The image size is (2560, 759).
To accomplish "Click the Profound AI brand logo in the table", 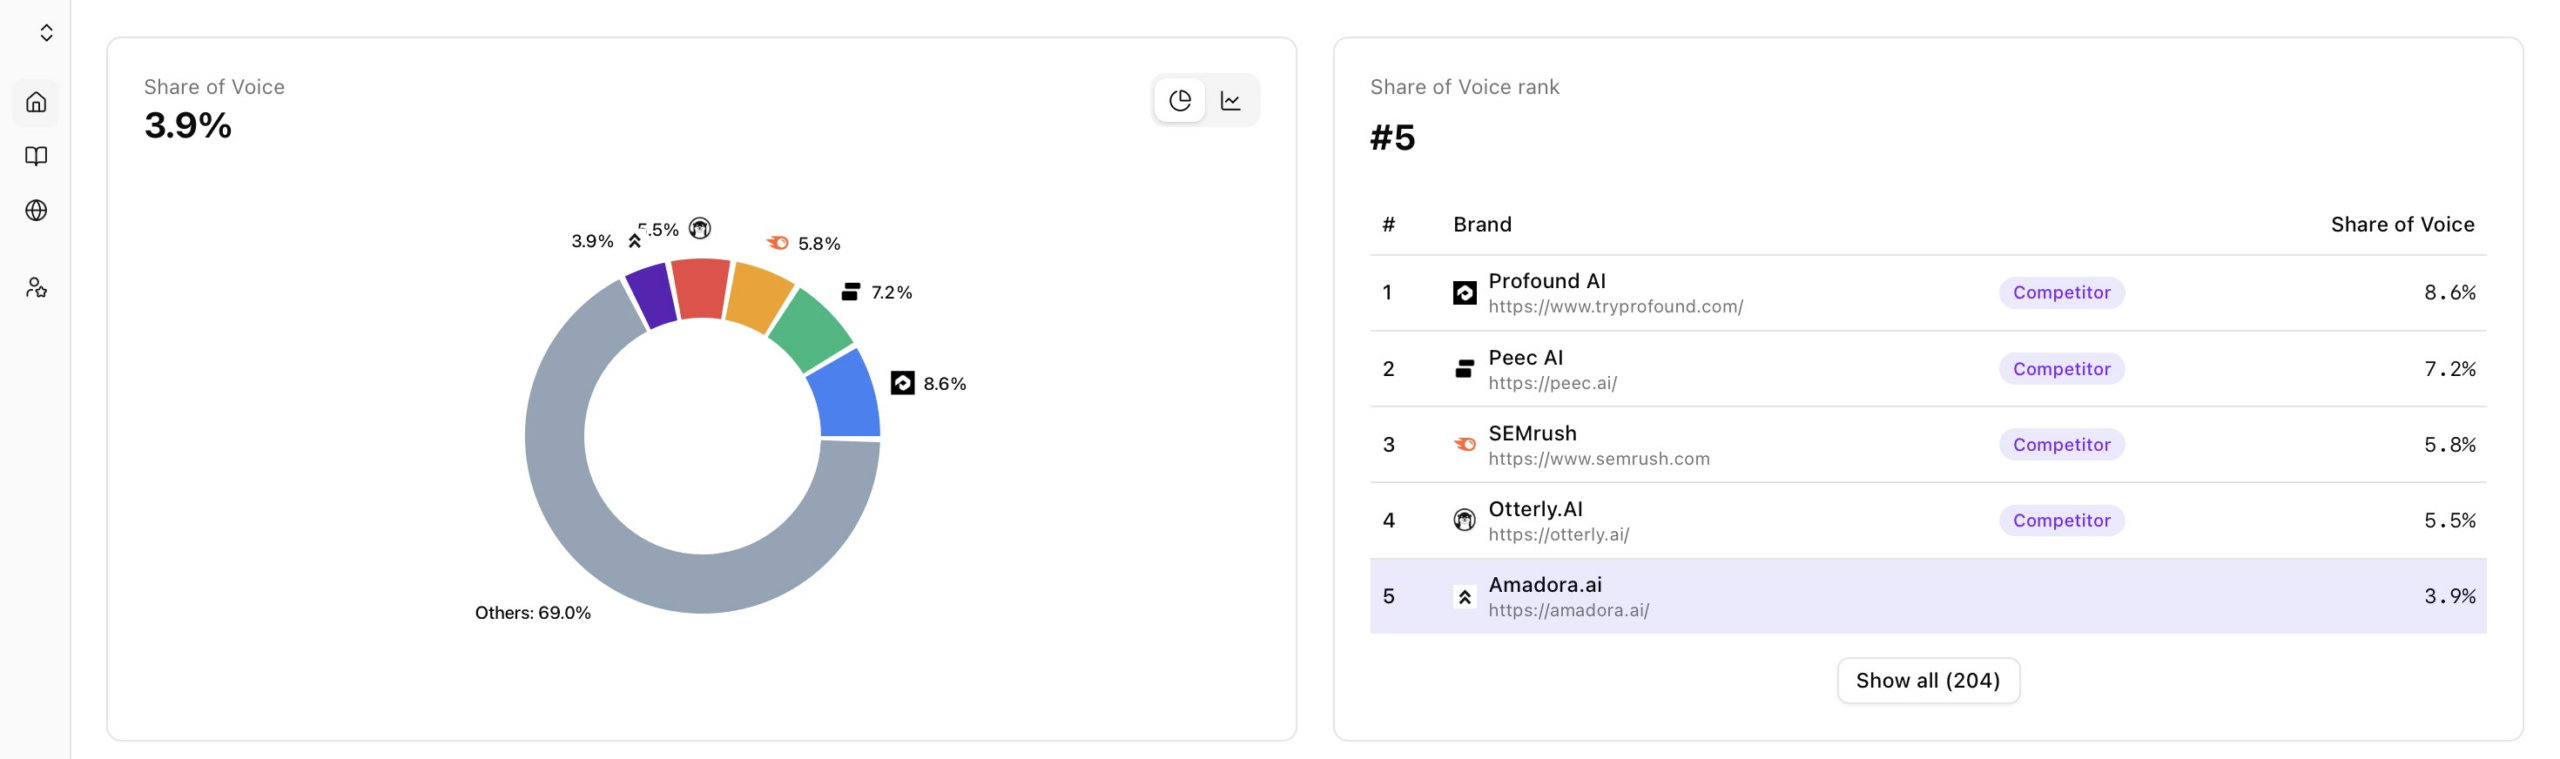I will (x=1463, y=292).
